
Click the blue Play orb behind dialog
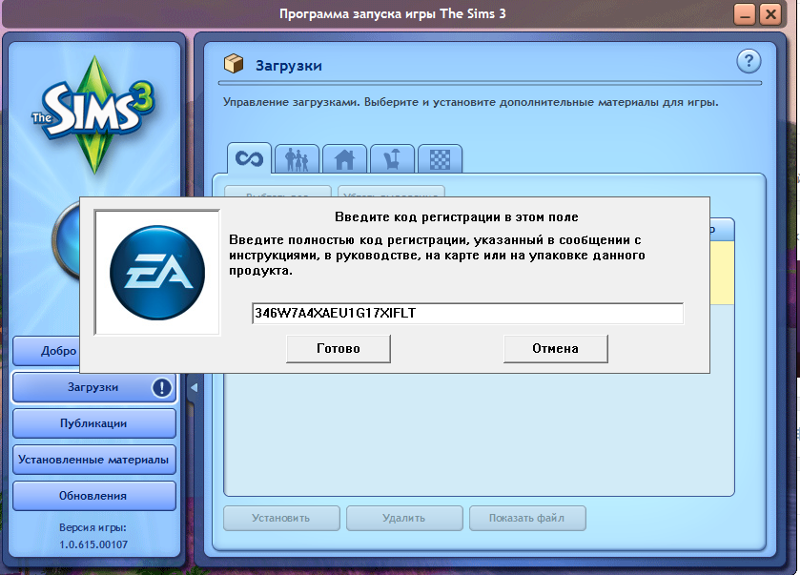pyautogui.click(x=65, y=240)
